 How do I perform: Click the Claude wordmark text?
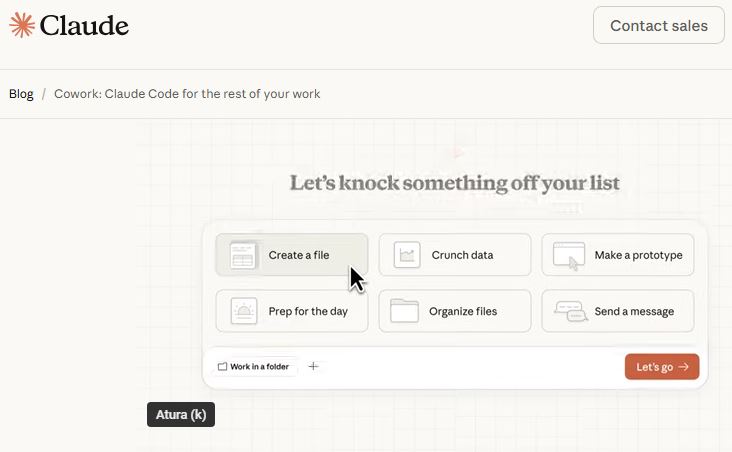pyautogui.click(x=84, y=26)
